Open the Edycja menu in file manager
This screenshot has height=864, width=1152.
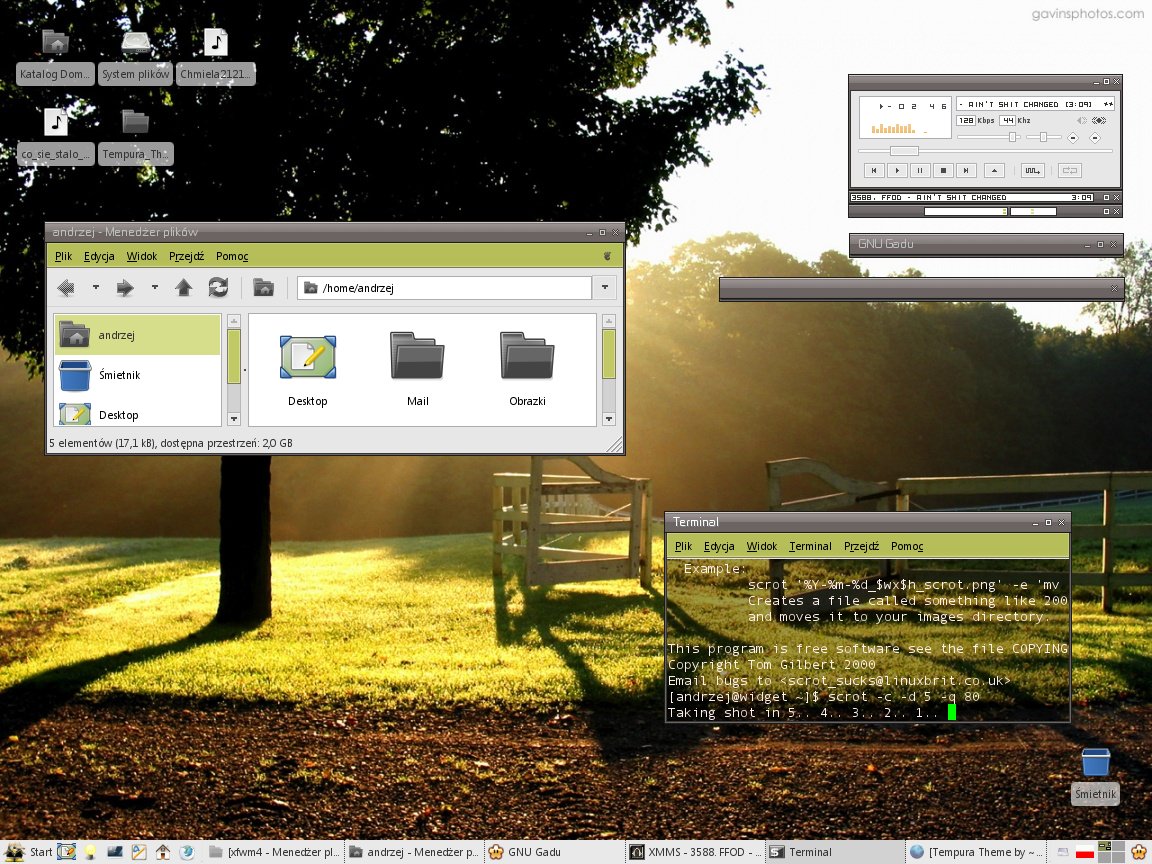pyautogui.click(x=99, y=256)
